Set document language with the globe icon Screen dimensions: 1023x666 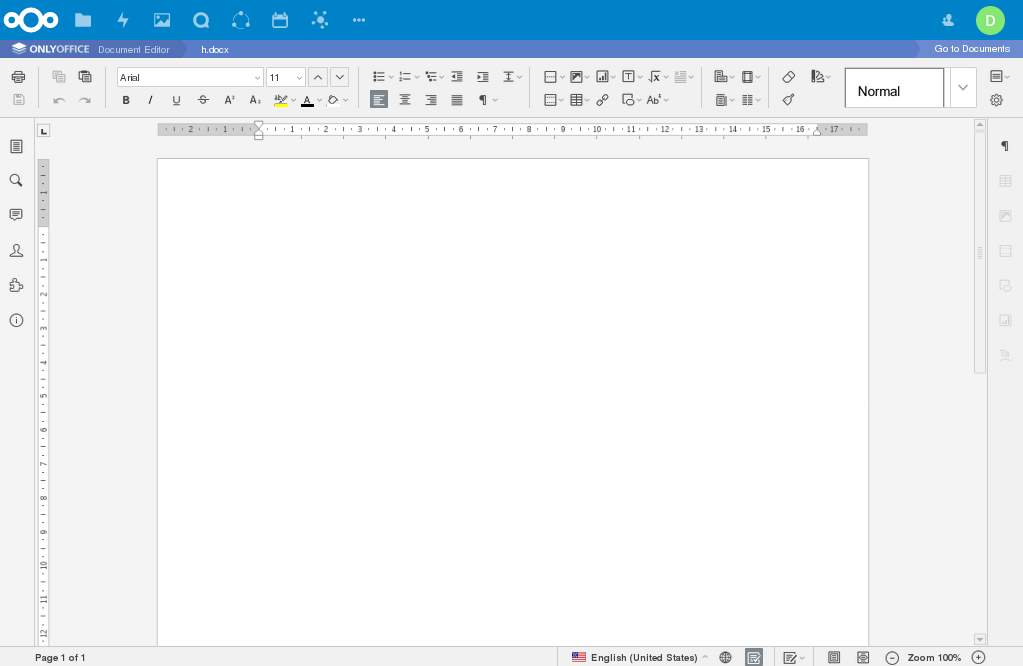click(725, 658)
